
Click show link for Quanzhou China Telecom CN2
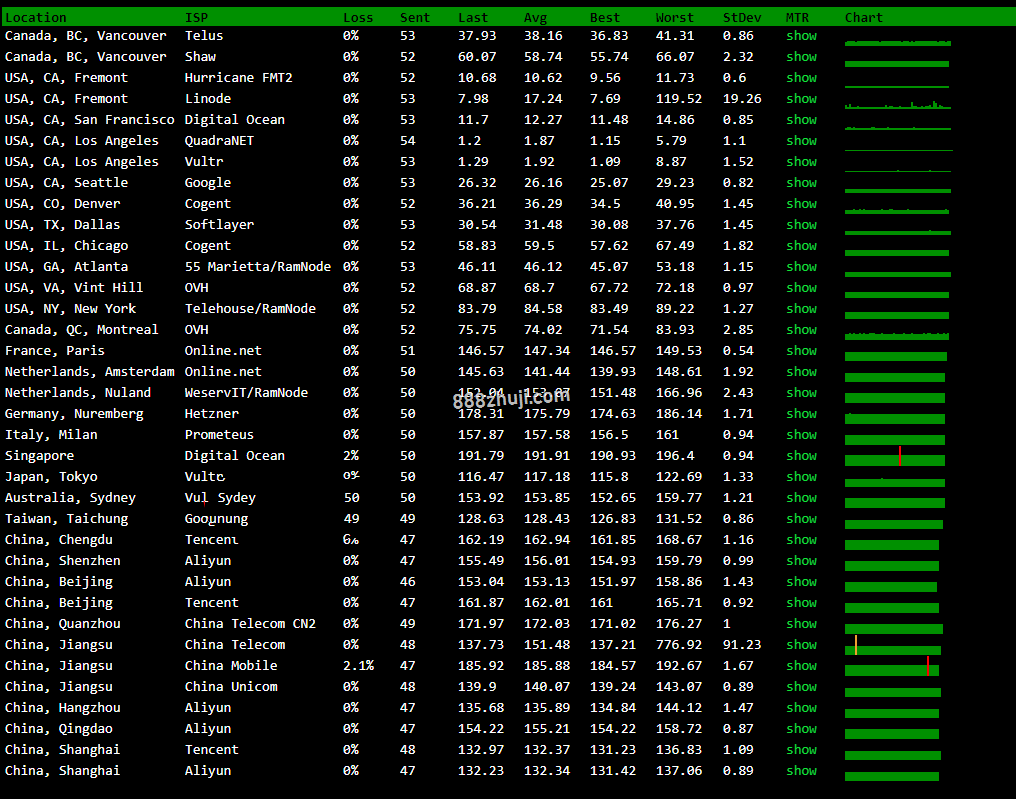(x=802, y=623)
